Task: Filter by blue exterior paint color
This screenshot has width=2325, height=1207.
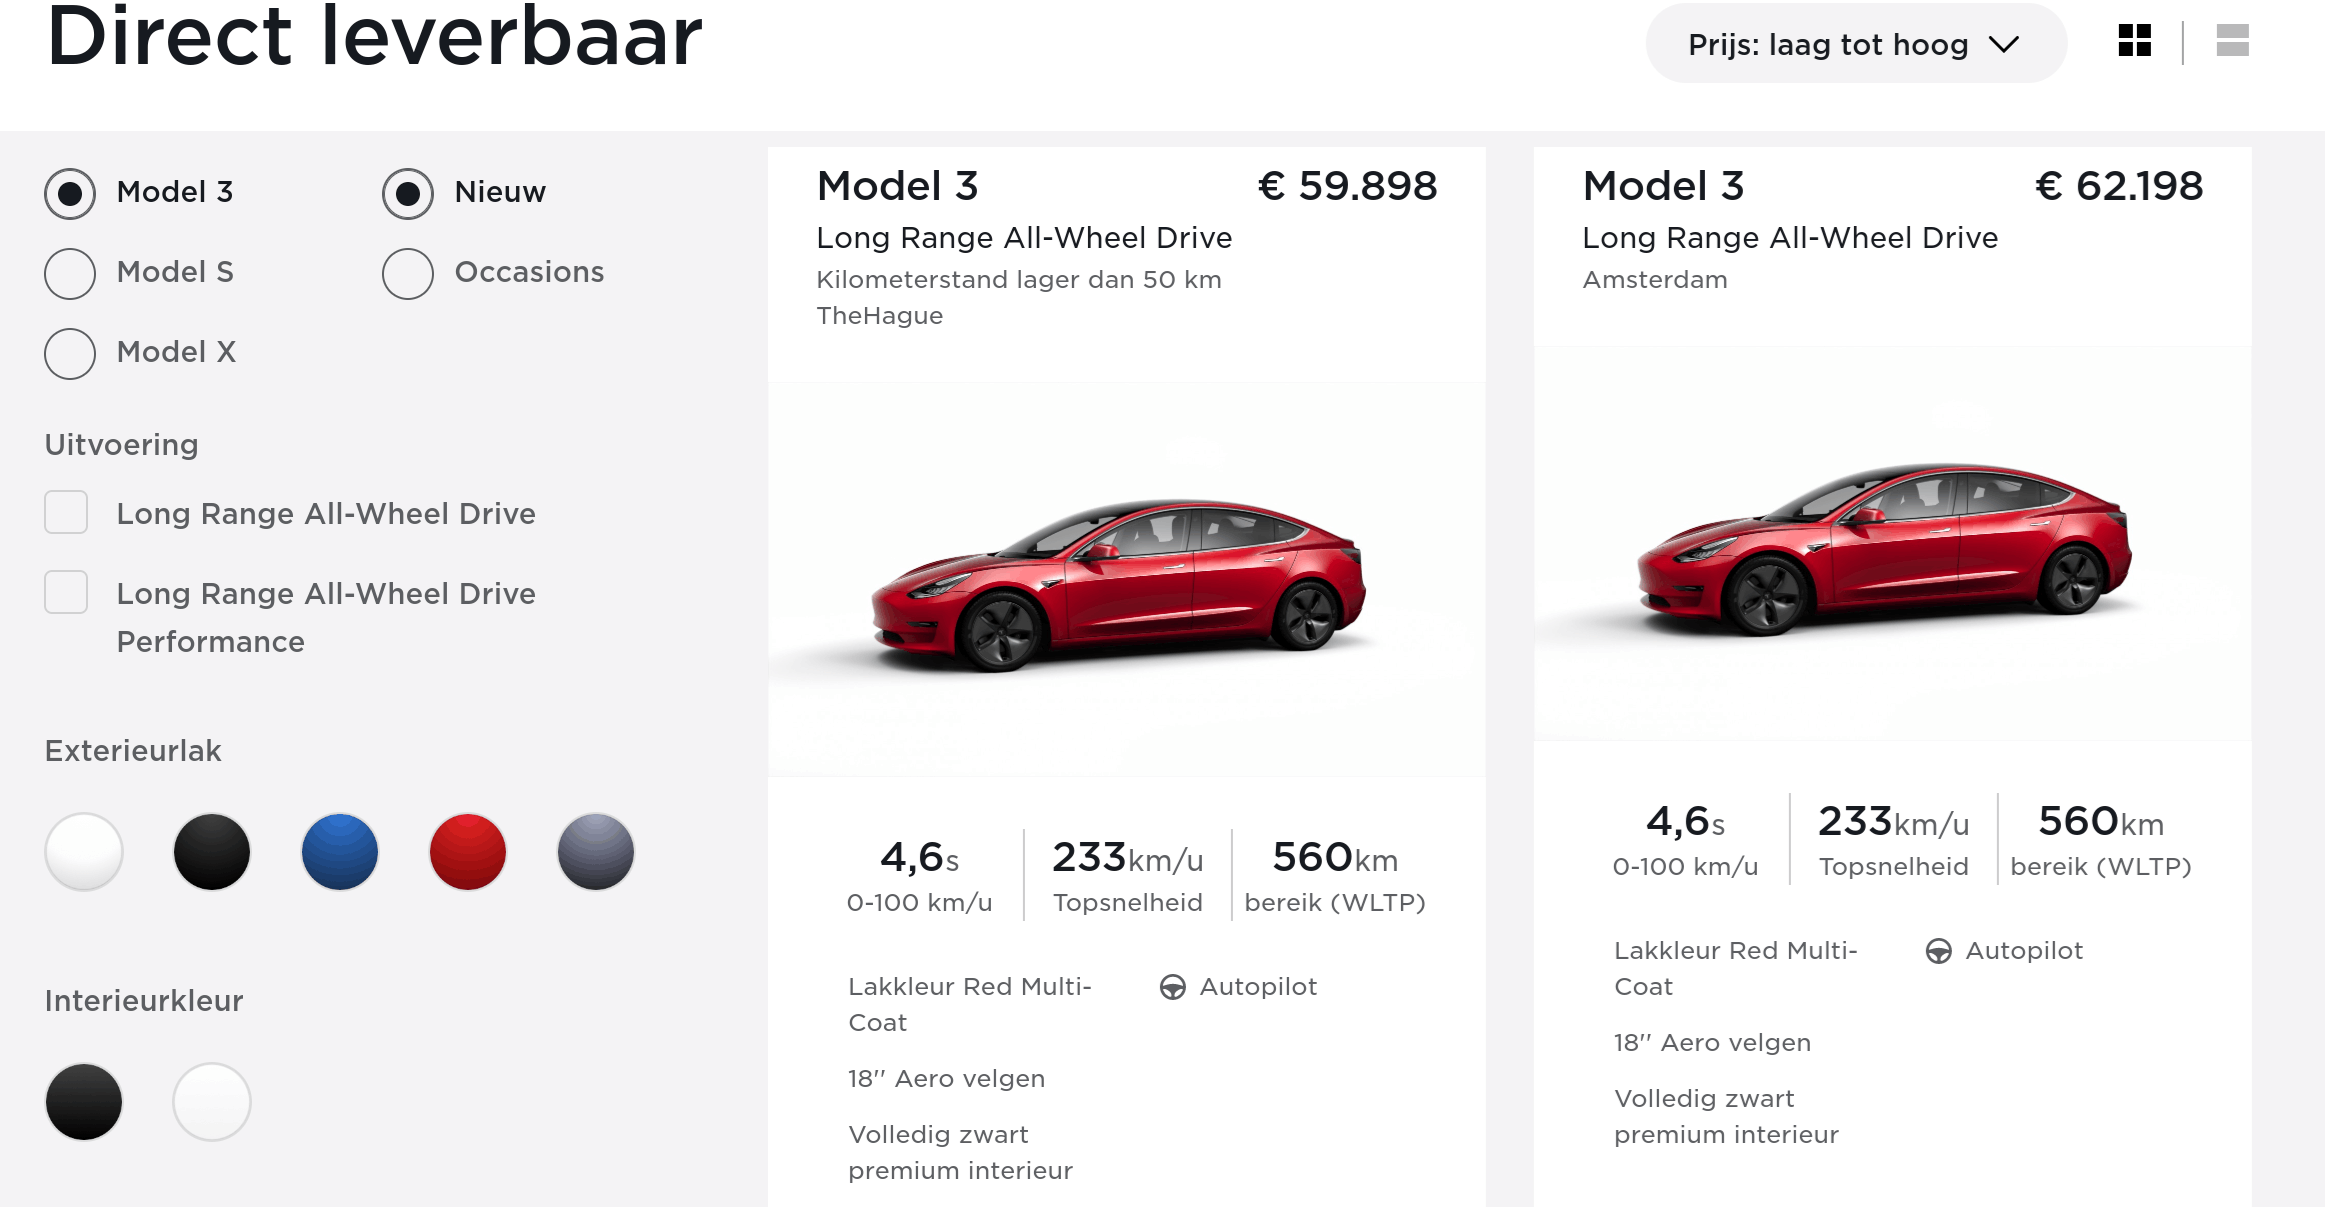Action: [340, 852]
